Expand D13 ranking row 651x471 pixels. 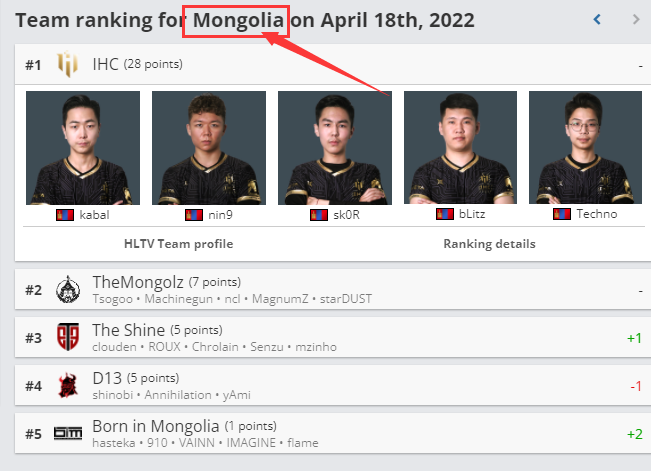[x=333, y=385]
